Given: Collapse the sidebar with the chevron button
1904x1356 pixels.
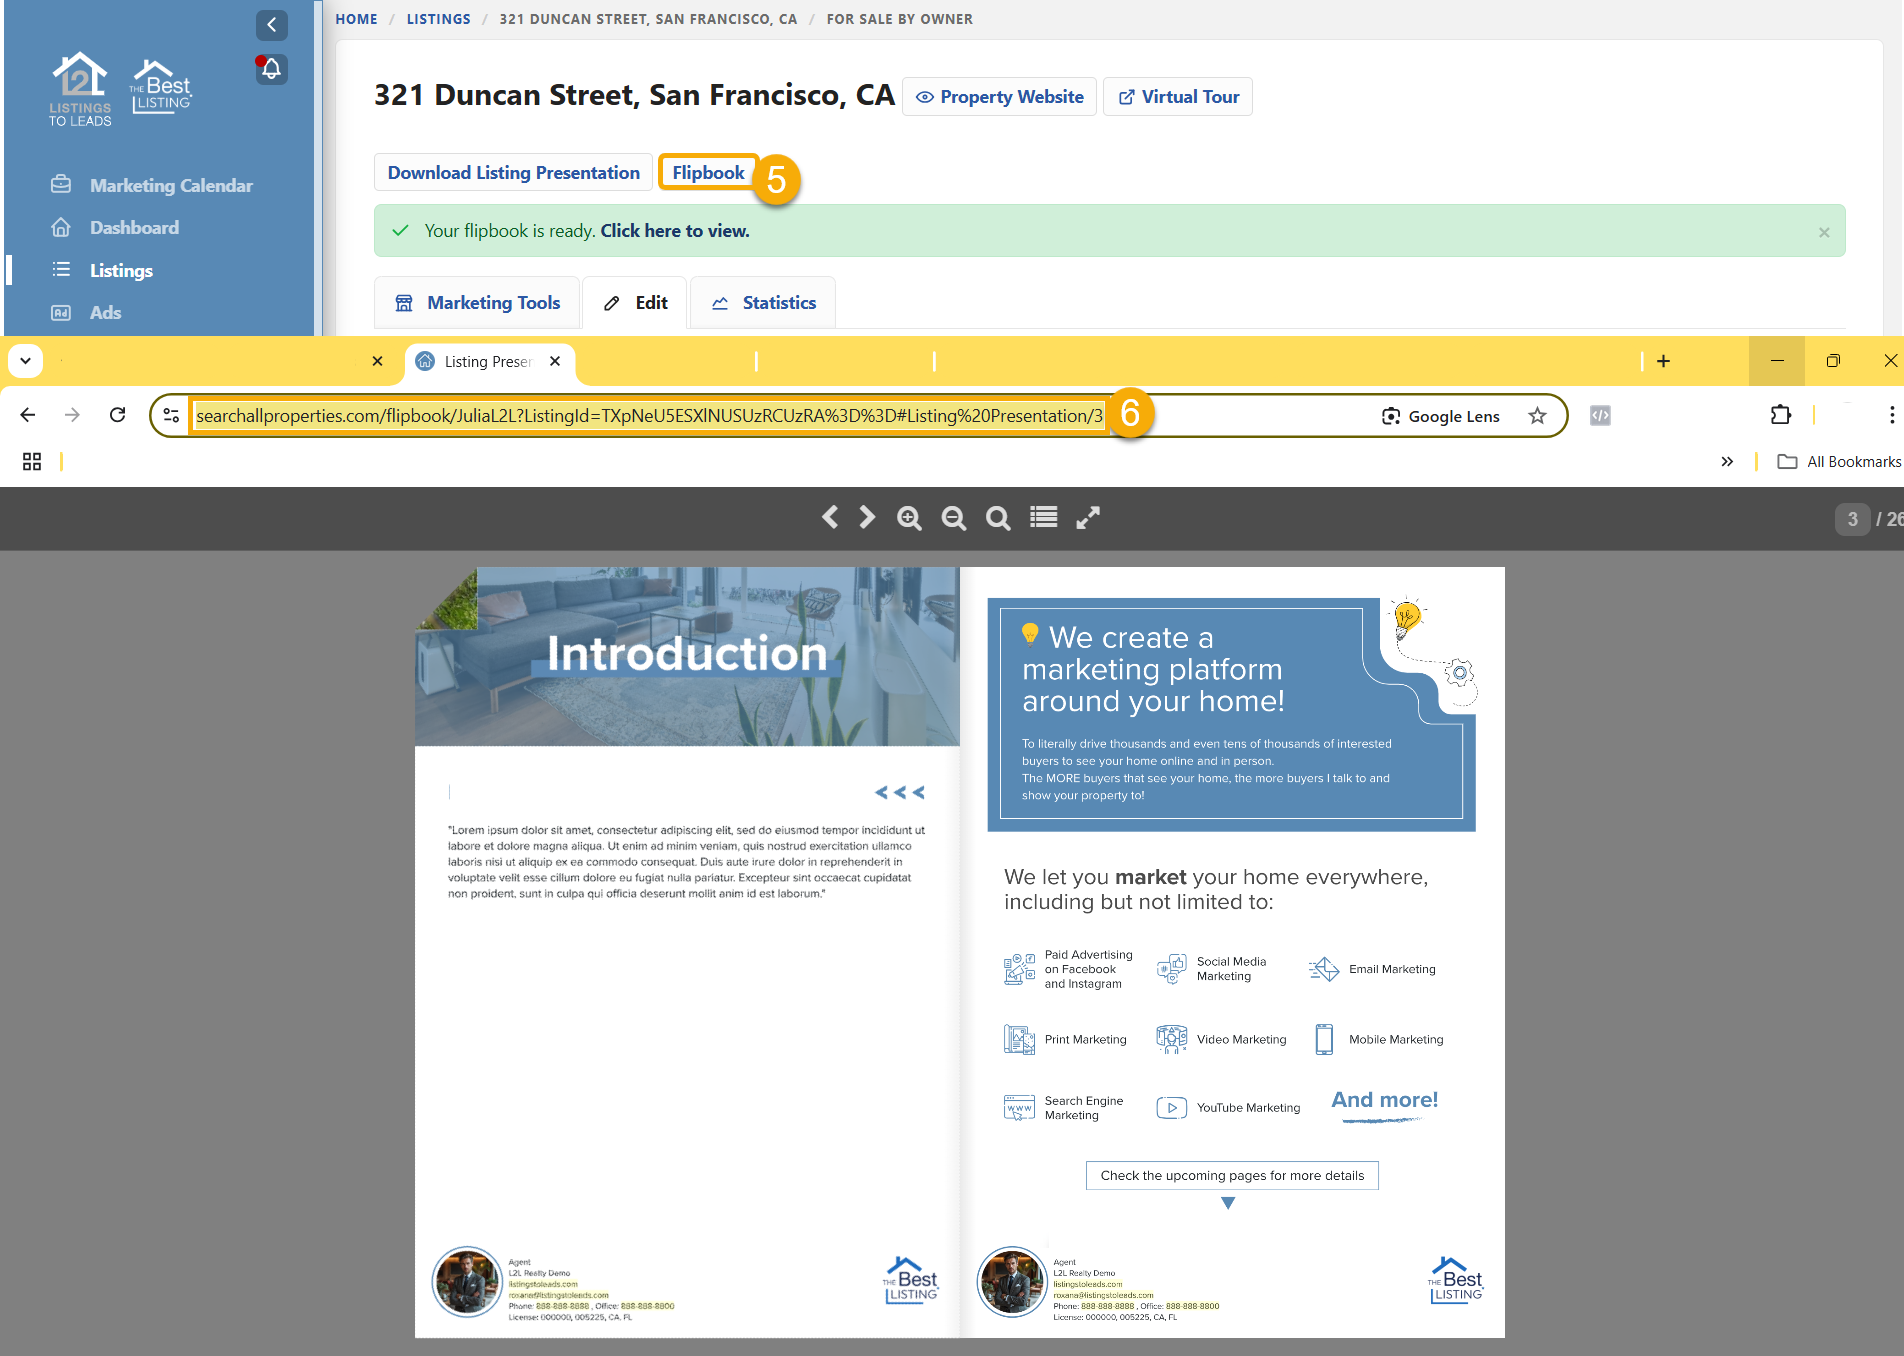Looking at the screenshot, I should click(271, 25).
